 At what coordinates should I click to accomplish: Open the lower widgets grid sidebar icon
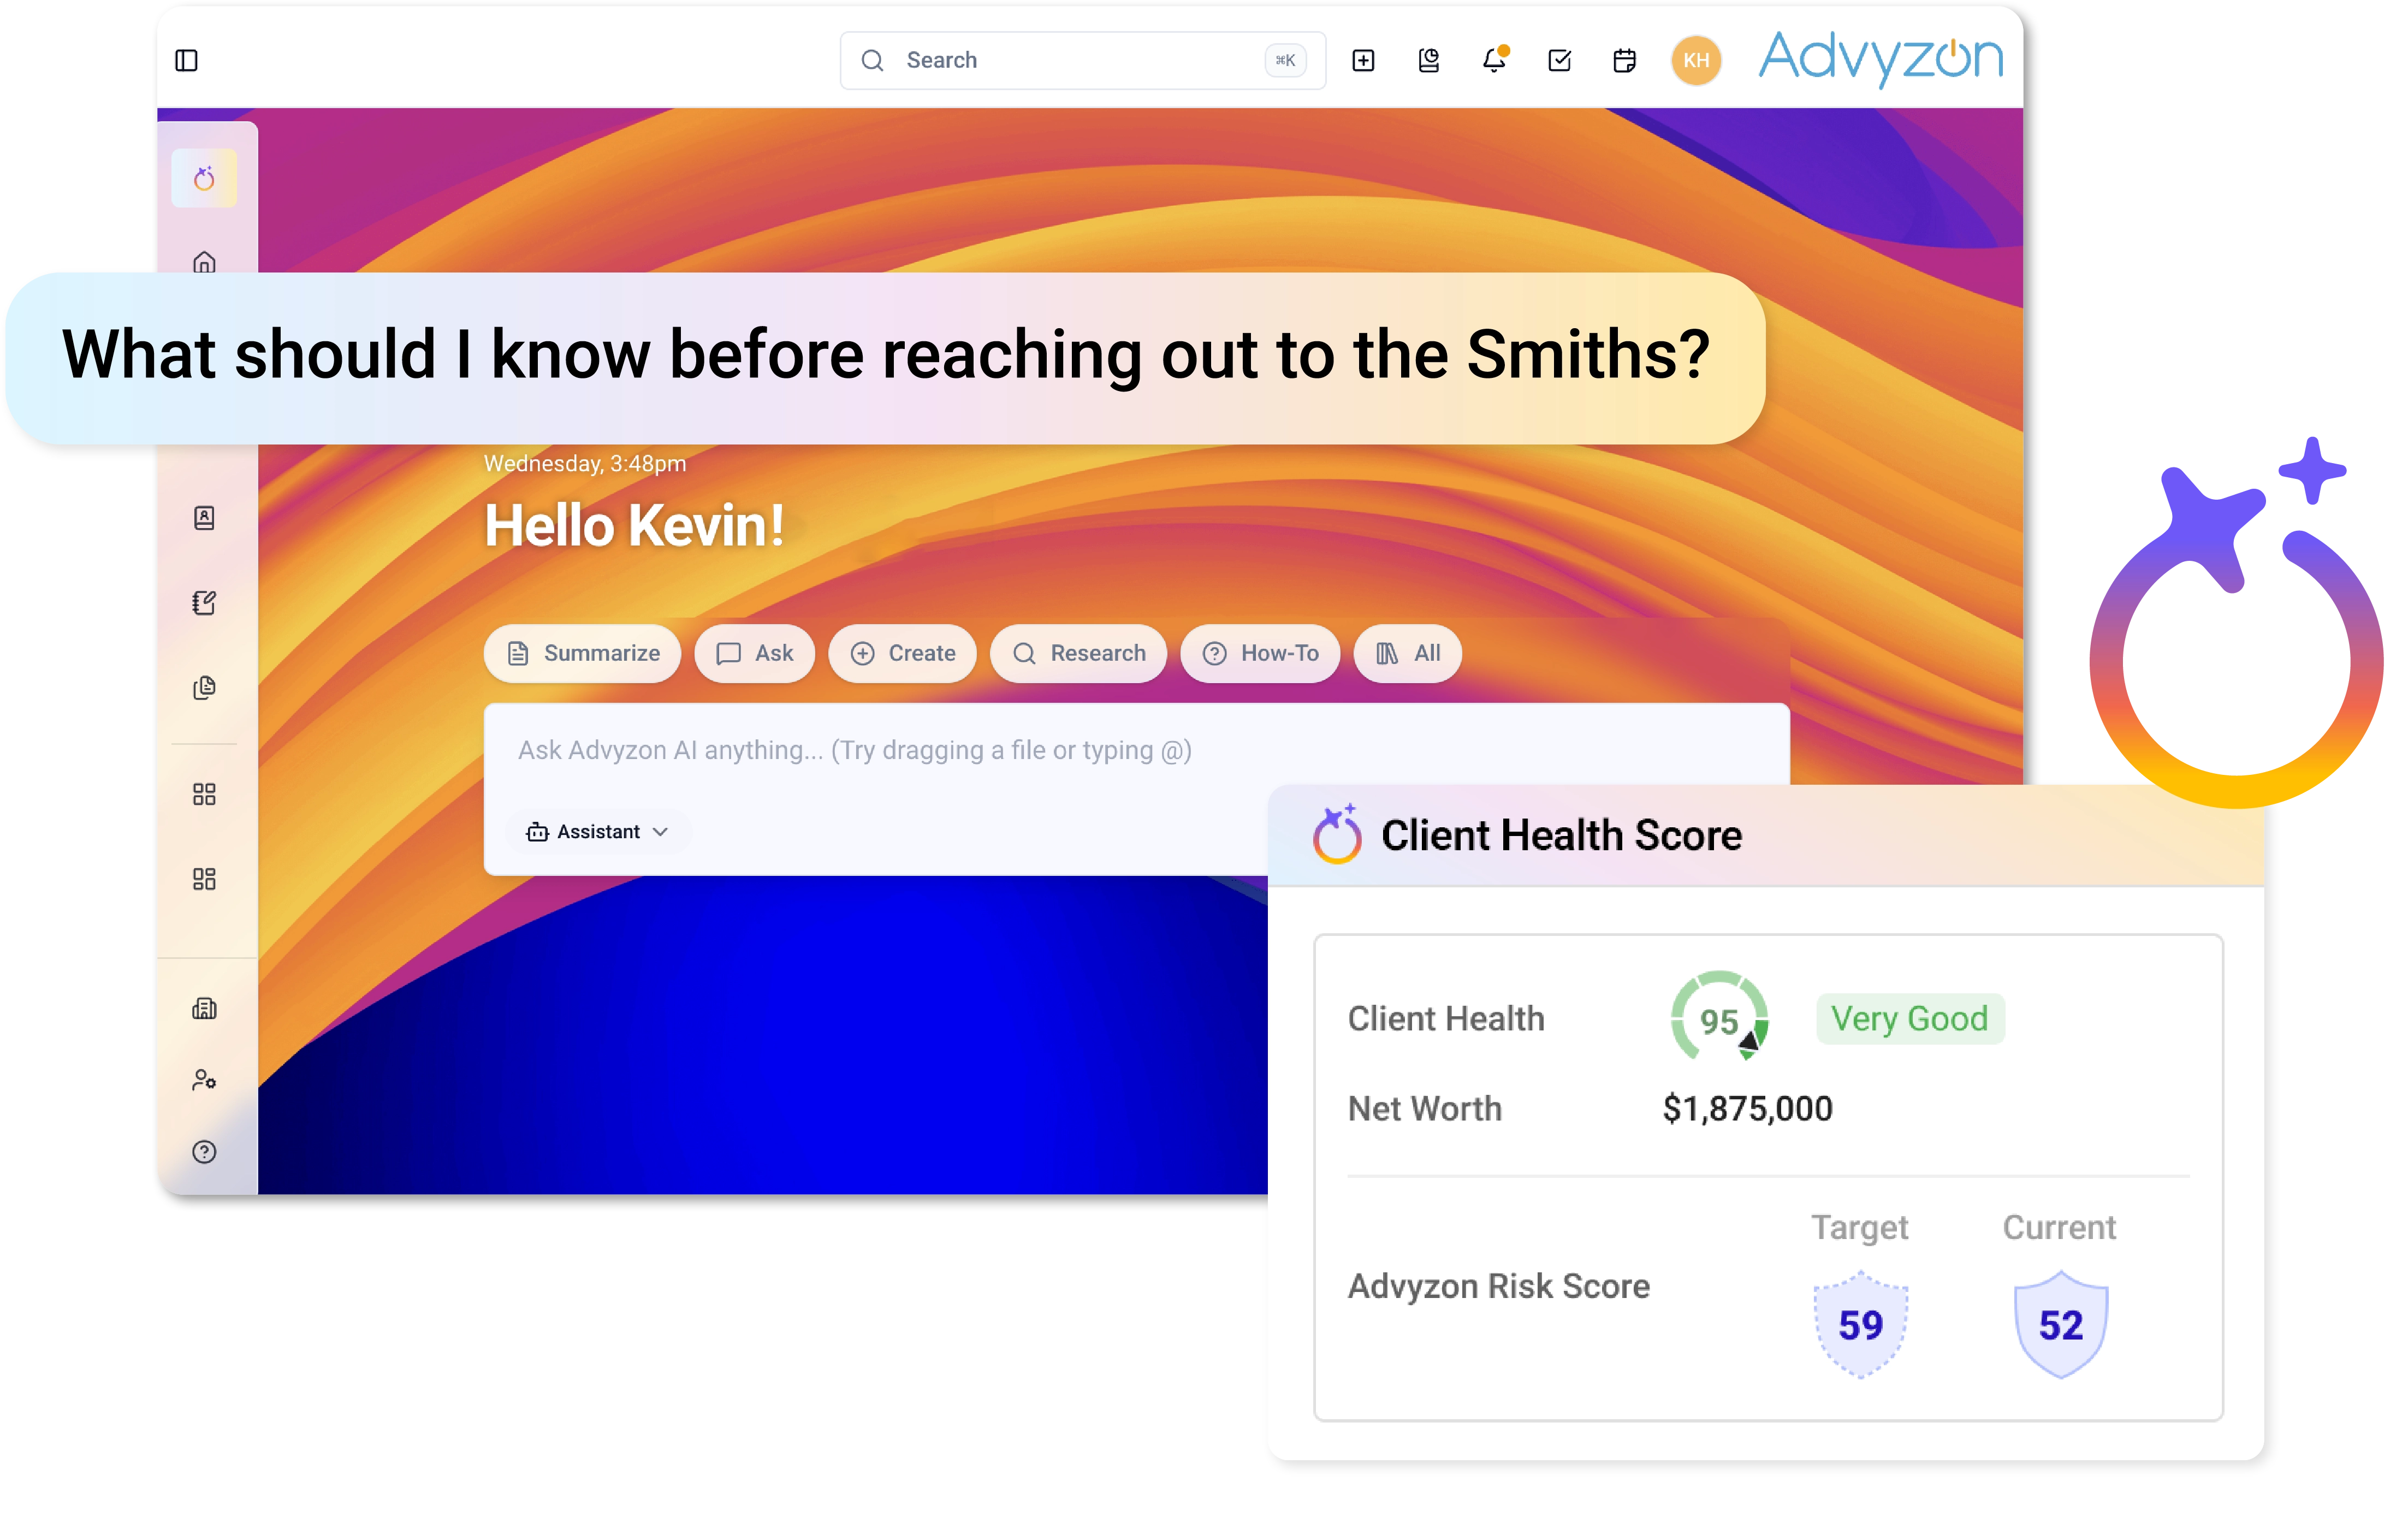click(x=204, y=880)
